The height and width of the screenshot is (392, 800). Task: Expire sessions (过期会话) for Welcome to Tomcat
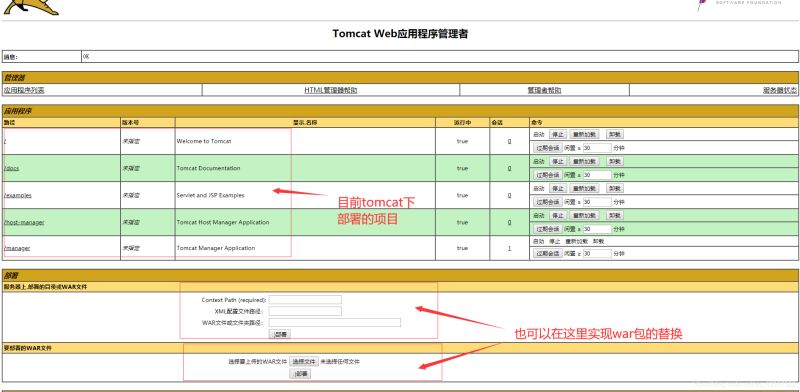[x=547, y=148]
